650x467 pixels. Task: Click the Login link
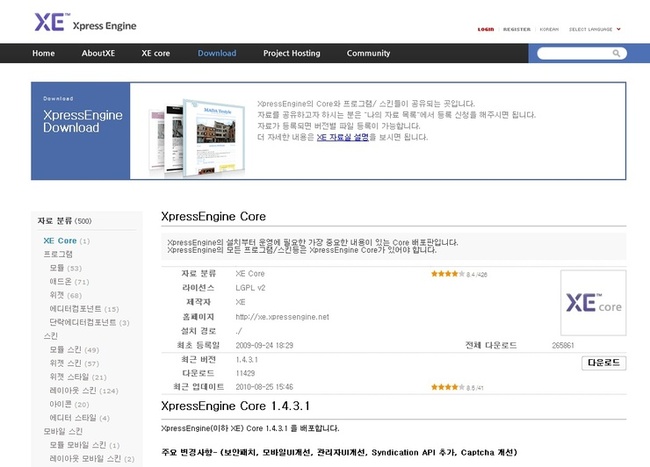[486, 29]
